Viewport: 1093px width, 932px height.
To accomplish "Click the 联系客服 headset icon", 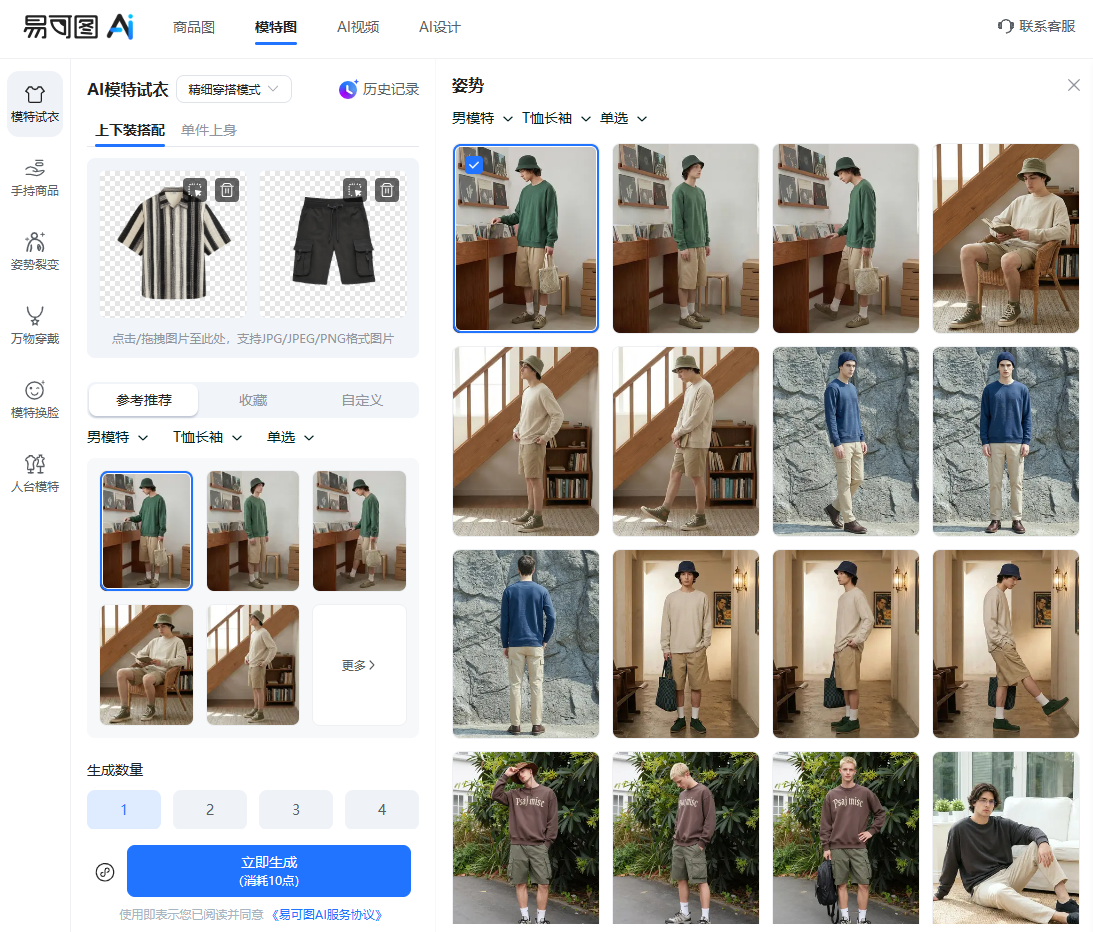I will 1005,26.
